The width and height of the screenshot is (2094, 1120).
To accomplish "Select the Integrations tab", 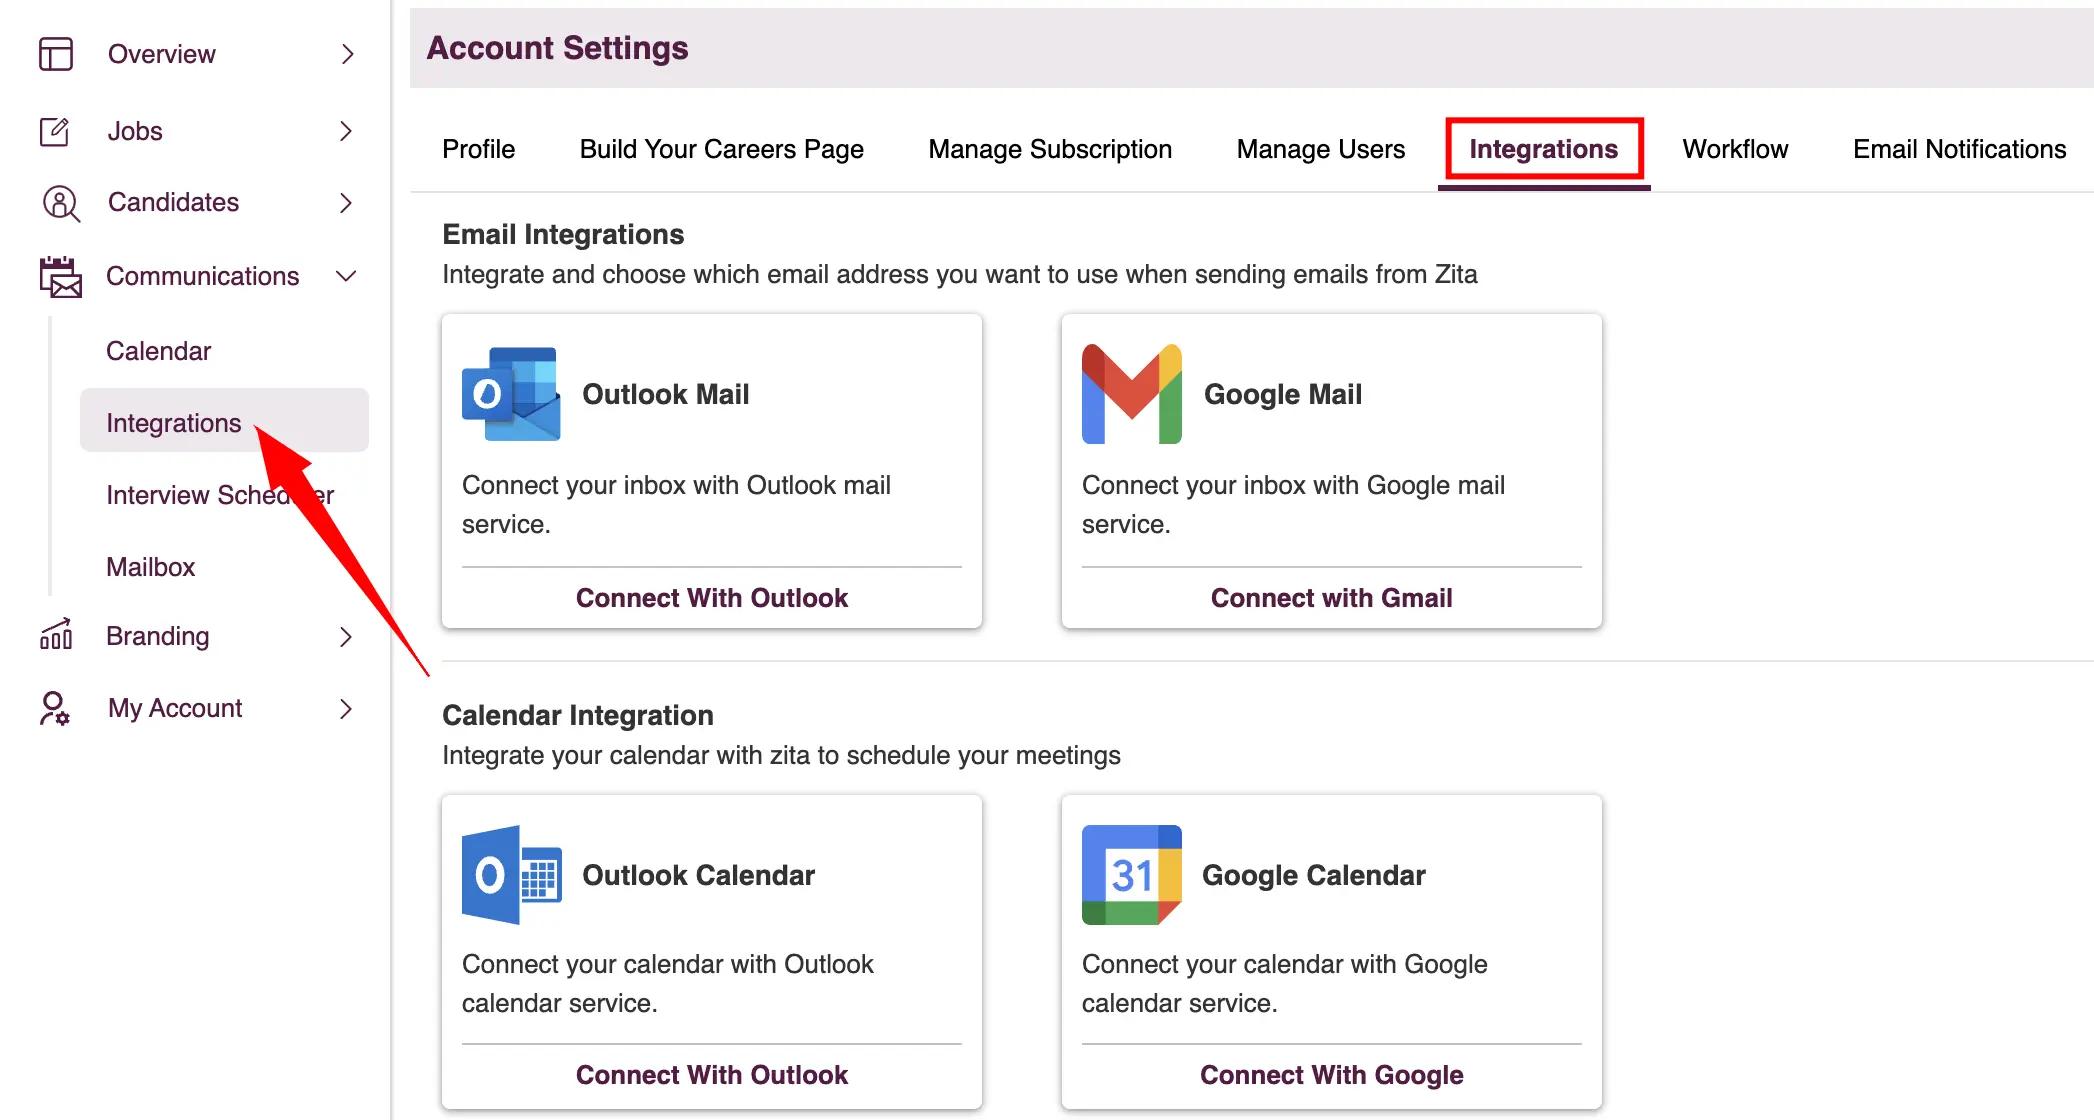I will pyautogui.click(x=1543, y=149).
